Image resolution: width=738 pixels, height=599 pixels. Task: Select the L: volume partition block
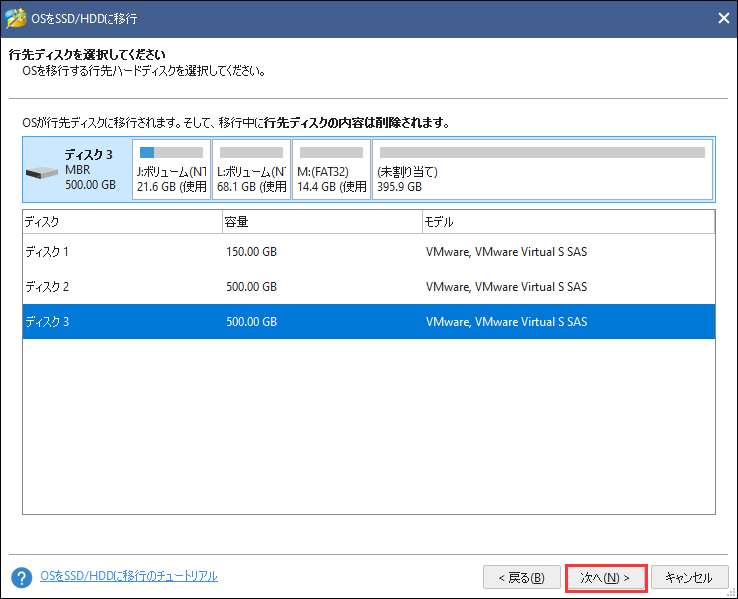[x=251, y=169]
